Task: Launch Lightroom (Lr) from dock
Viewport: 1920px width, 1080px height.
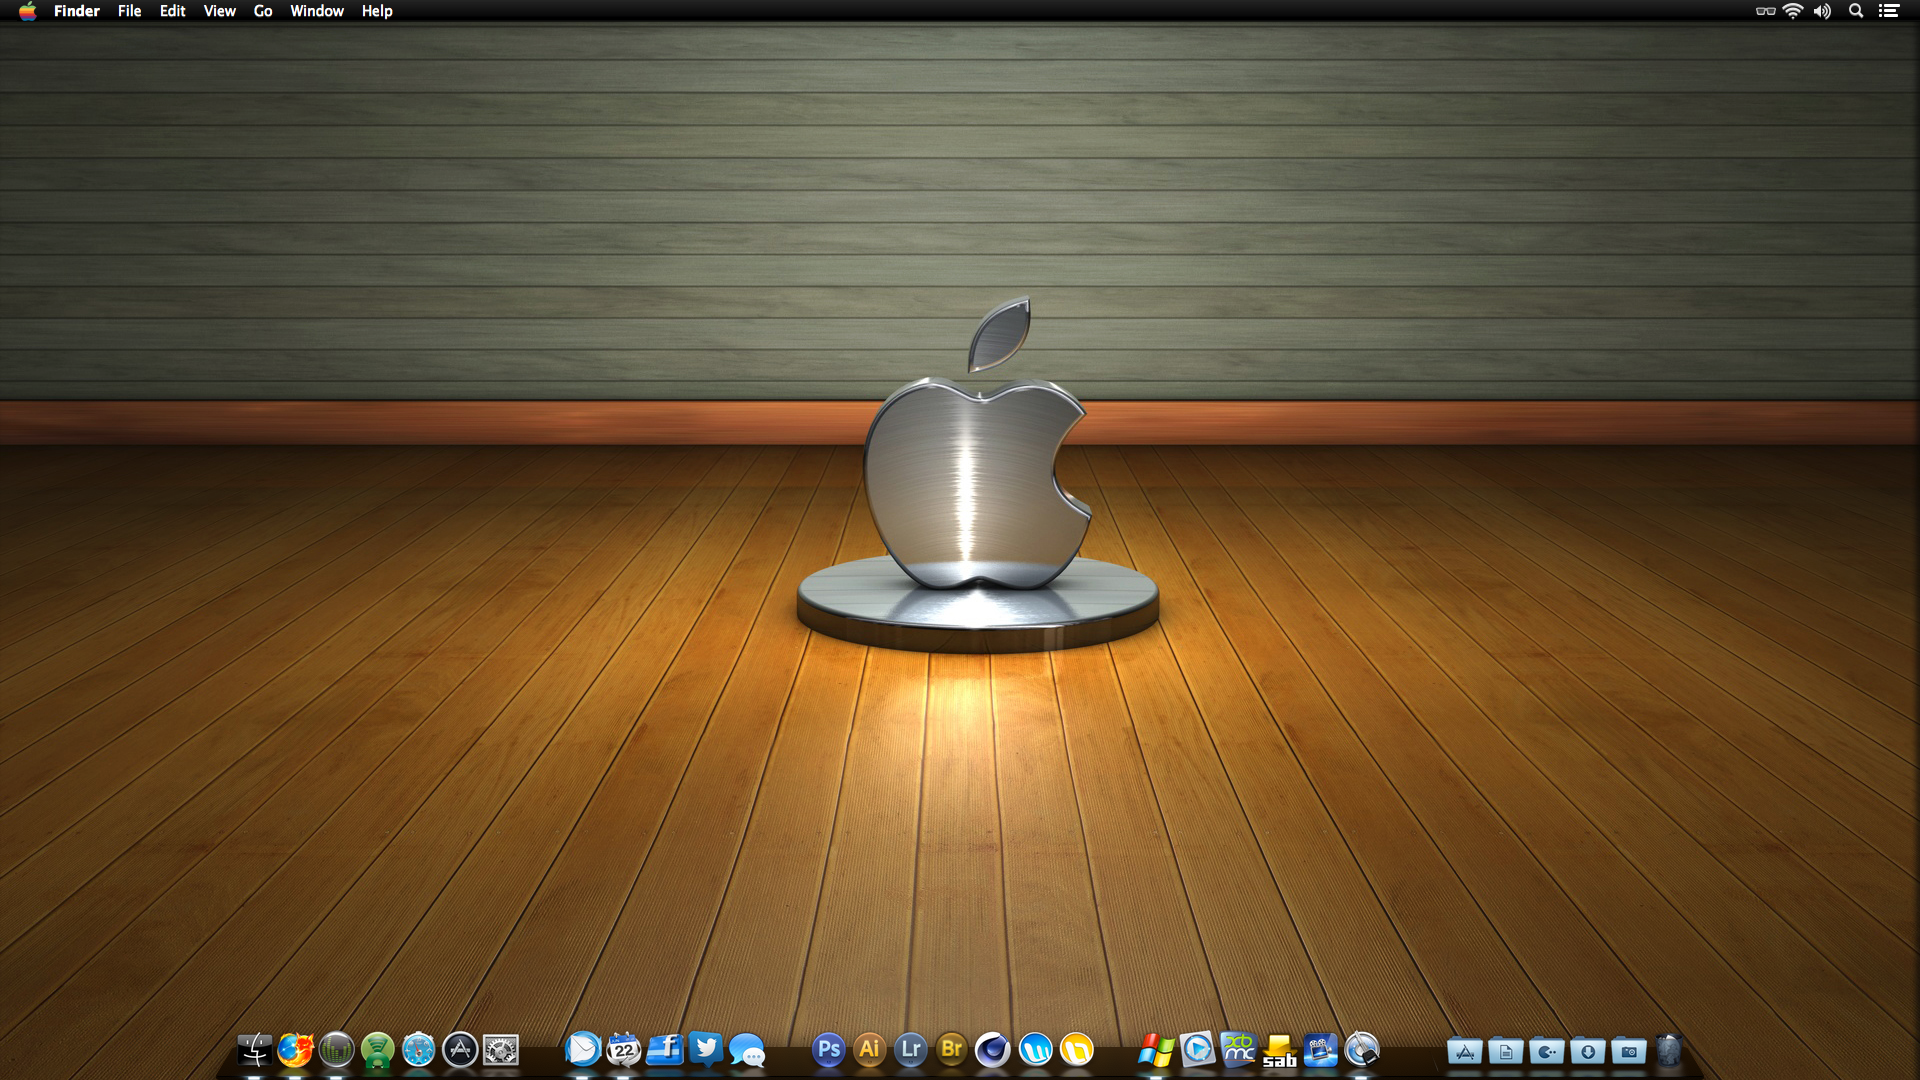Action: tap(910, 1050)
